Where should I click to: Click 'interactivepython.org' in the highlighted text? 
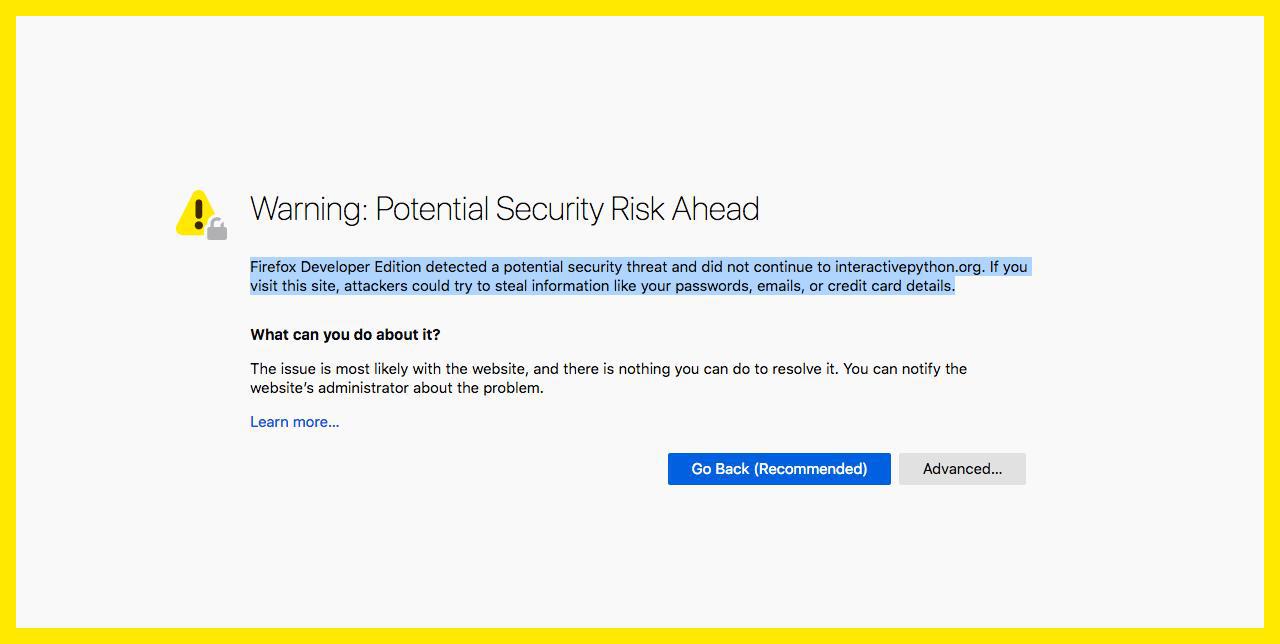[x=908, y=267]
